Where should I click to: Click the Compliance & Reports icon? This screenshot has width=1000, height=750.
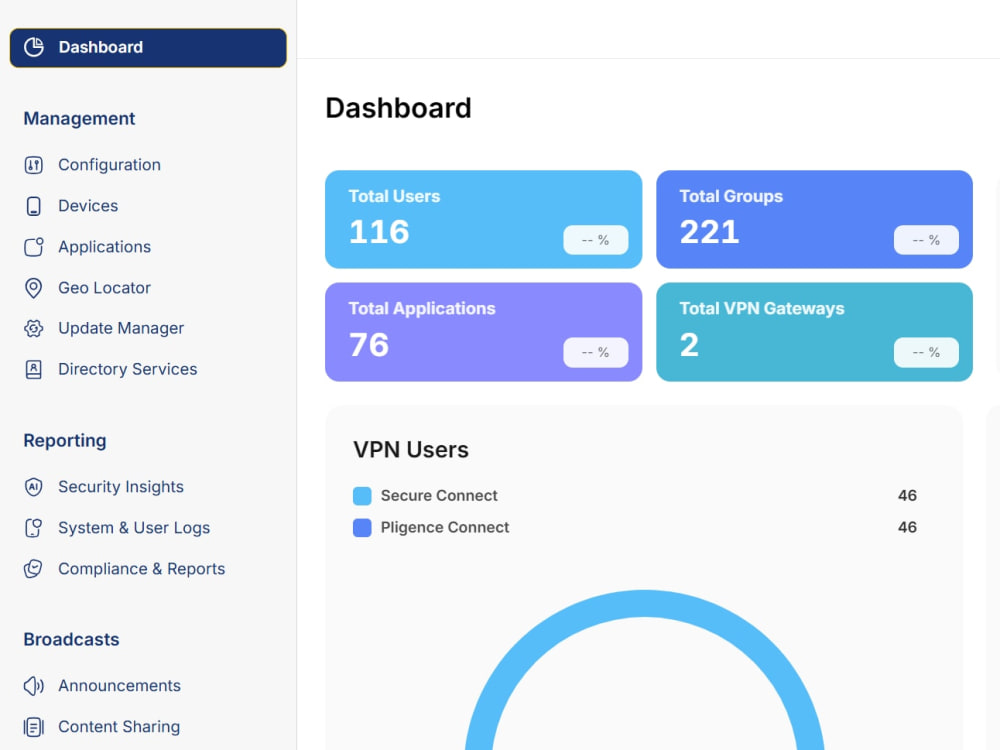tap(34, 569)
